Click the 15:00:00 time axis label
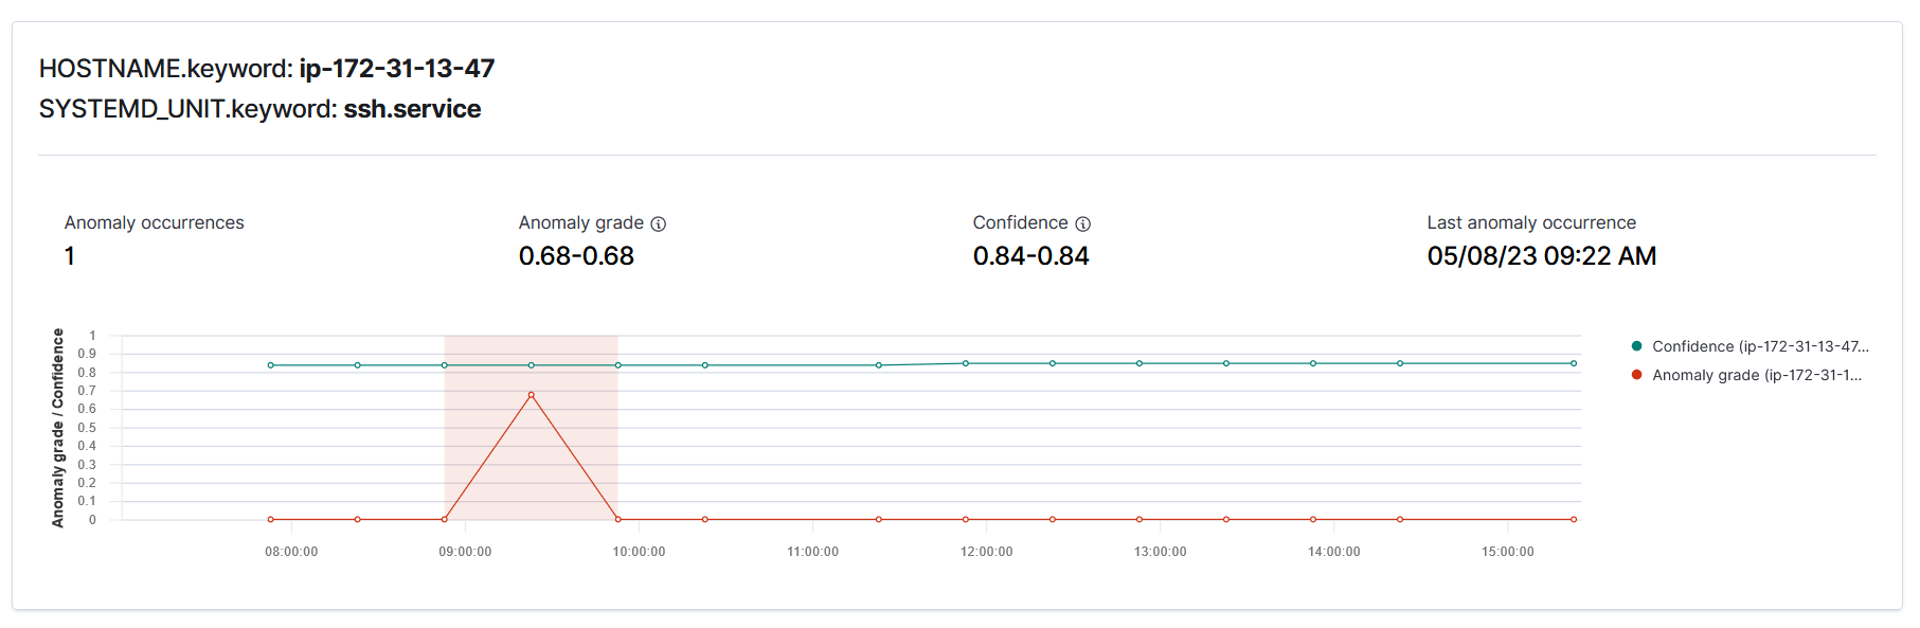1920x628 pixels. click(x=1507, y=552)
